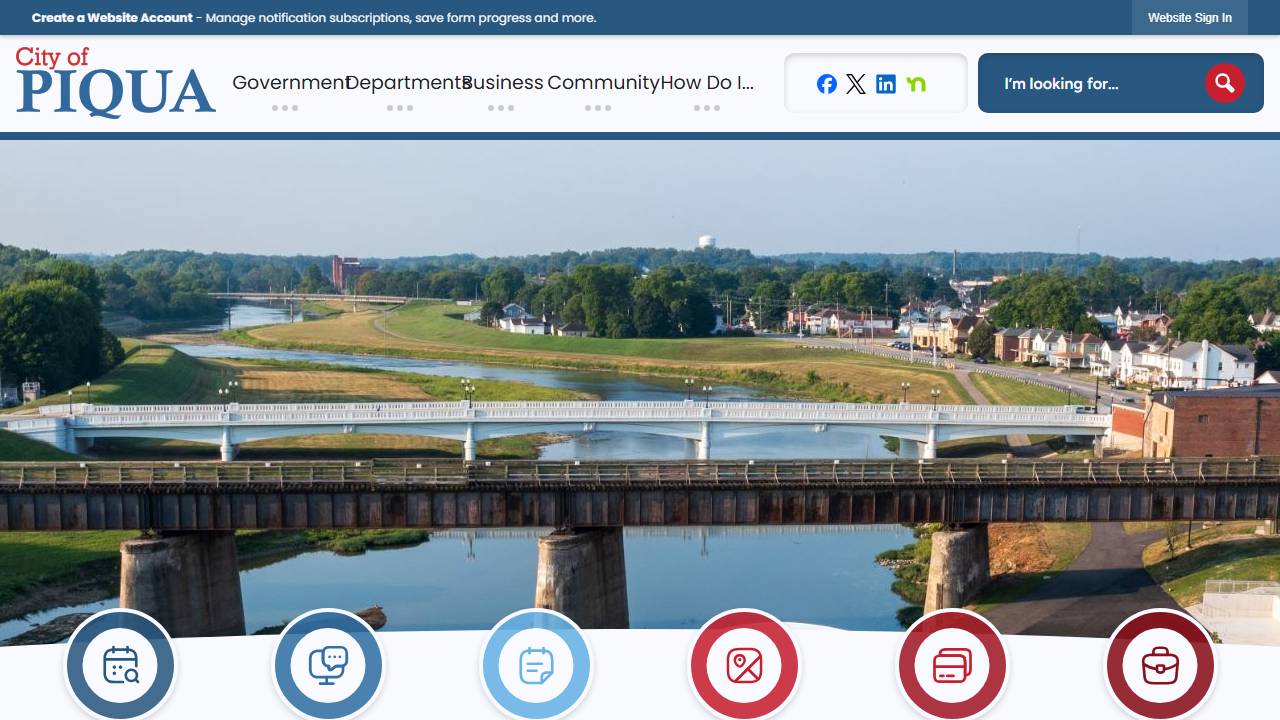Click the credit card payment circle icon
The image size is (1280, 720).
coord(952,665)
